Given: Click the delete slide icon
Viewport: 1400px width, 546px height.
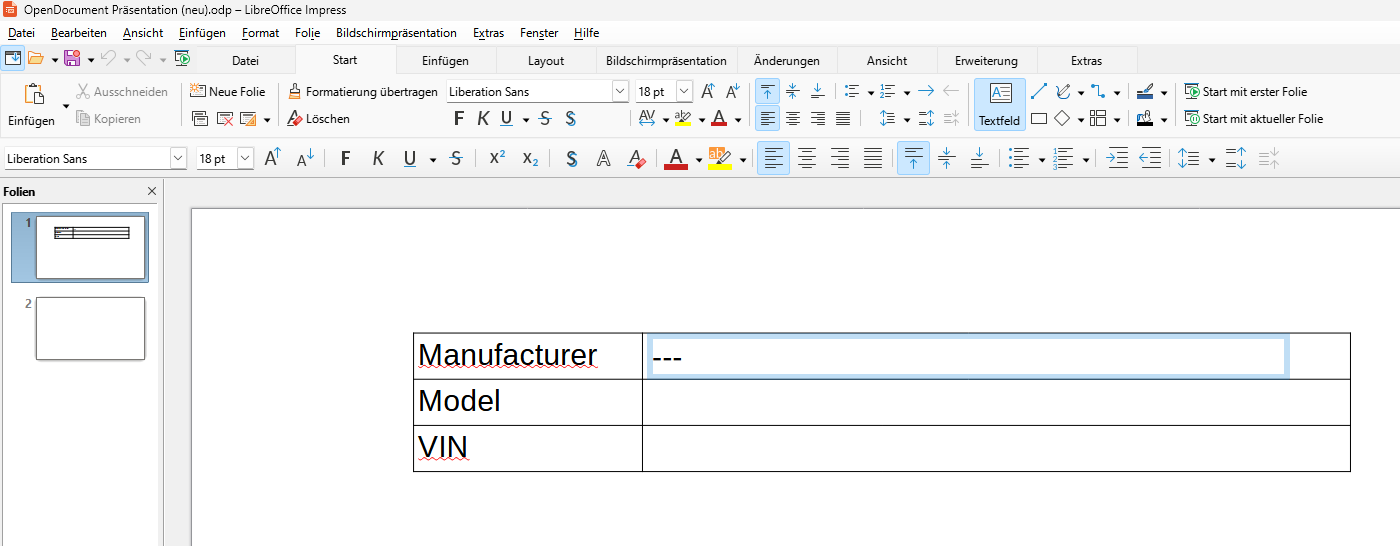Looking at the screenshot, I should [225, 119].
